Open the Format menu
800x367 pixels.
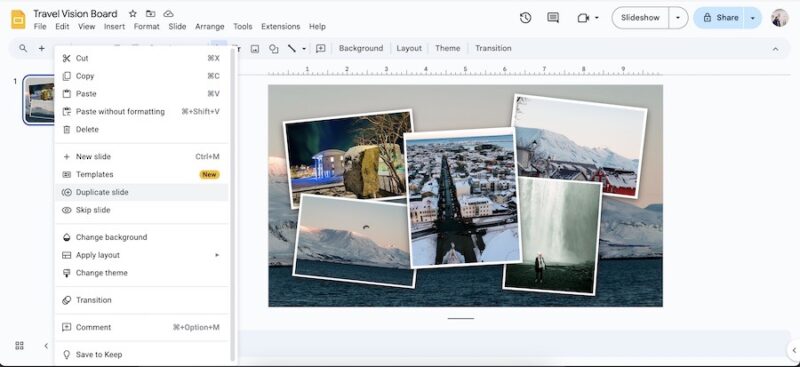point(147,27)
